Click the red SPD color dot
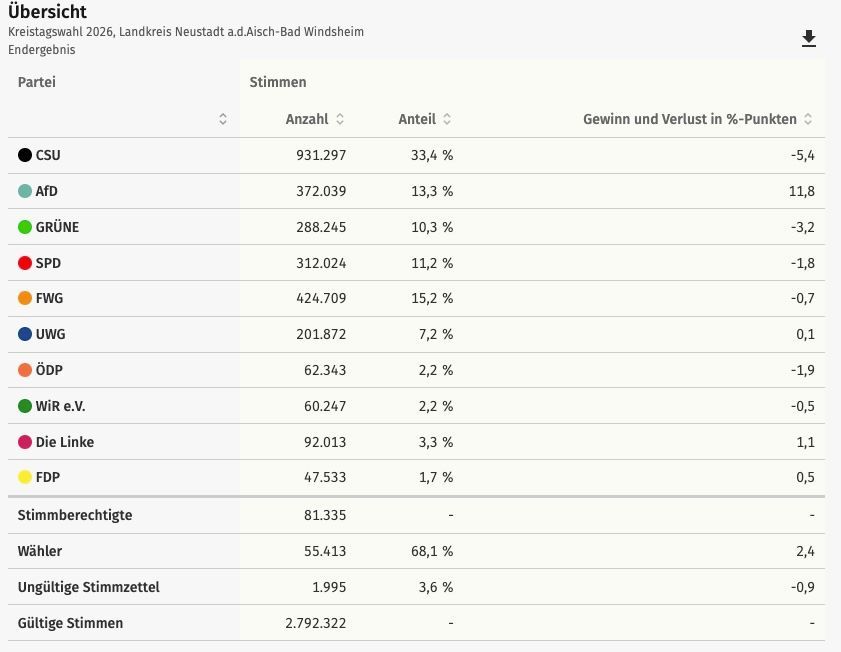 click(x=25, y=263)
